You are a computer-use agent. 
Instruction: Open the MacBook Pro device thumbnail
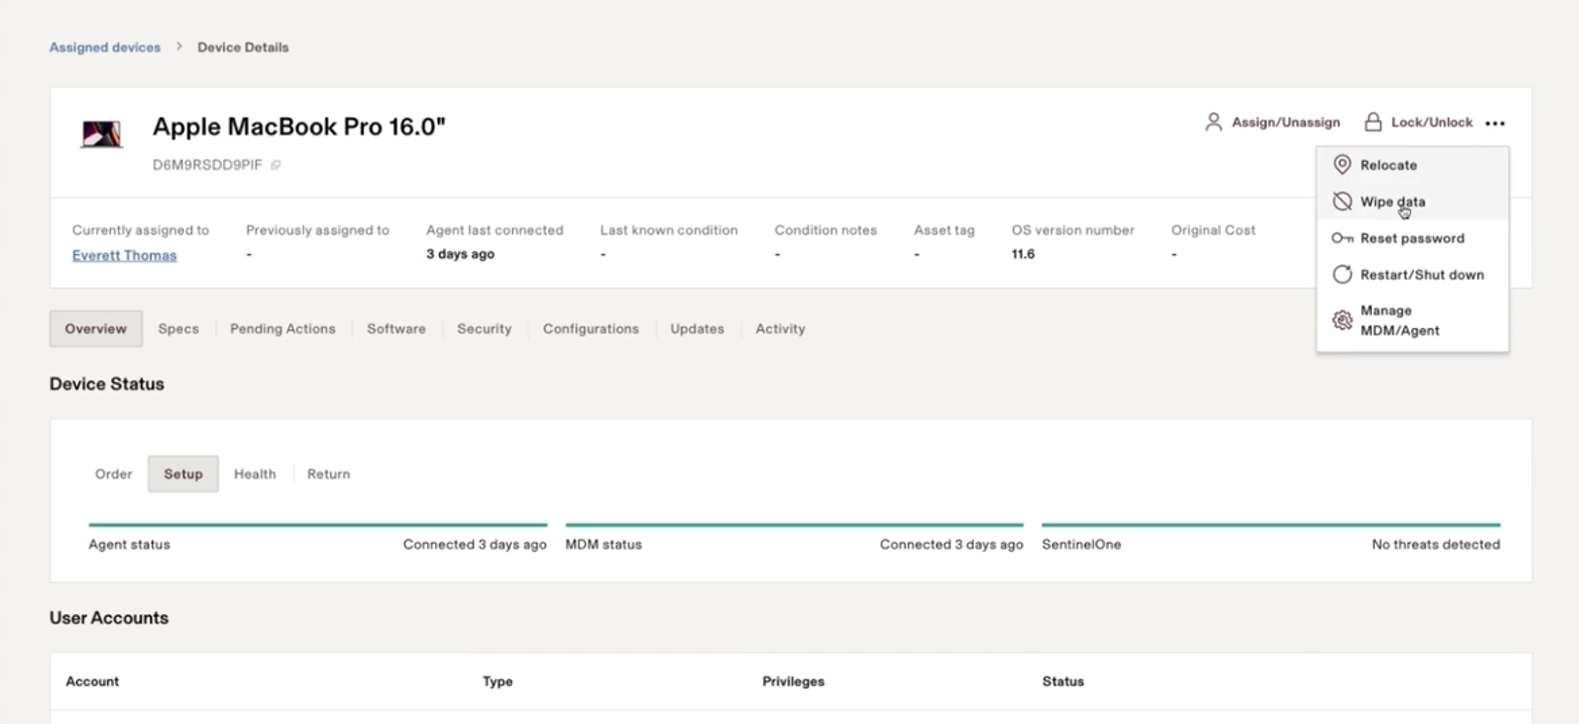click(x=101, y=133)
